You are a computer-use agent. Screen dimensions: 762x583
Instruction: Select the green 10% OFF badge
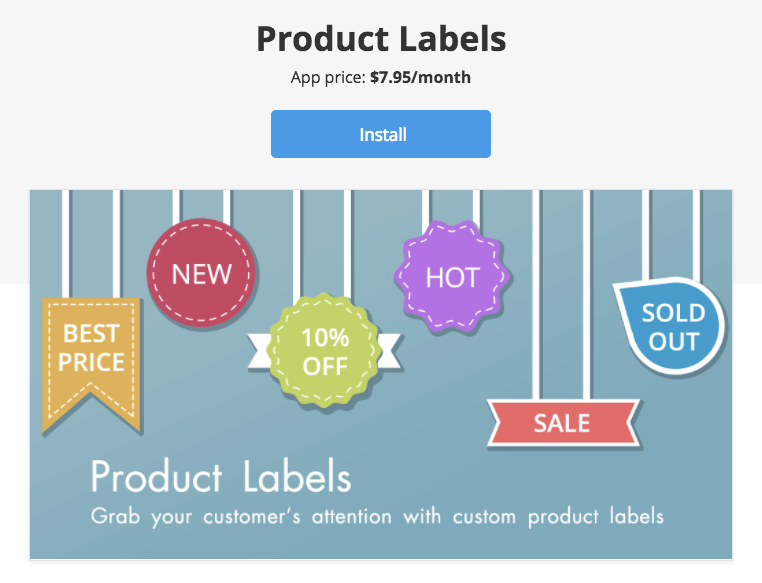[x=325, y=351]
